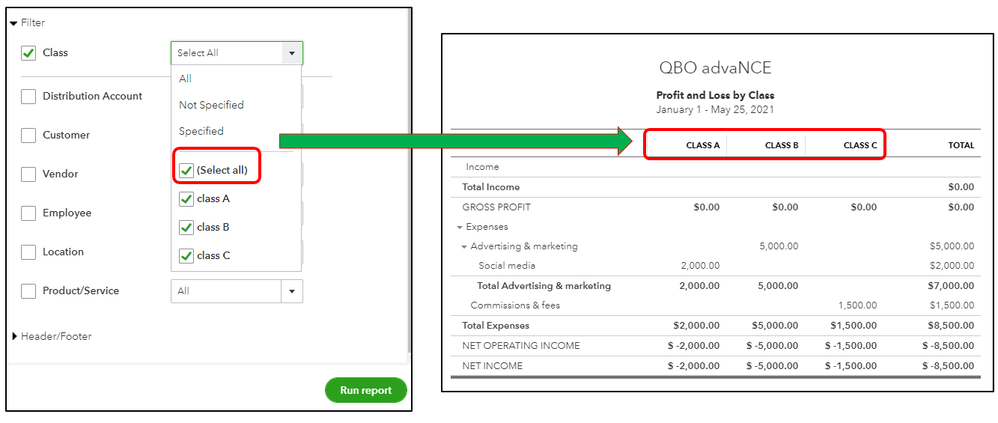Collapse the Filter section triangle
998x423 pixels.
(14, 22)
